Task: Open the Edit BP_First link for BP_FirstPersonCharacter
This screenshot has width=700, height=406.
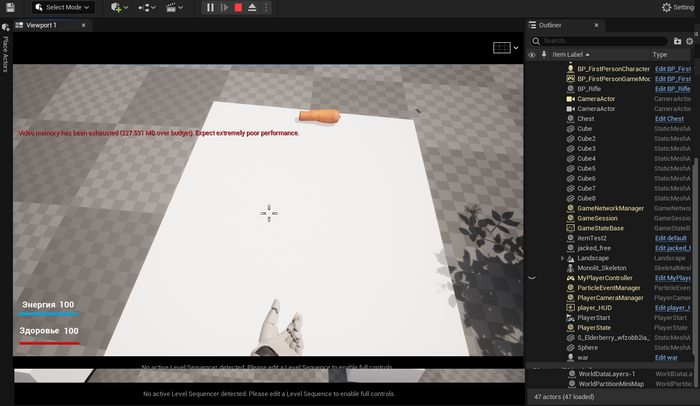Action: 672,69
